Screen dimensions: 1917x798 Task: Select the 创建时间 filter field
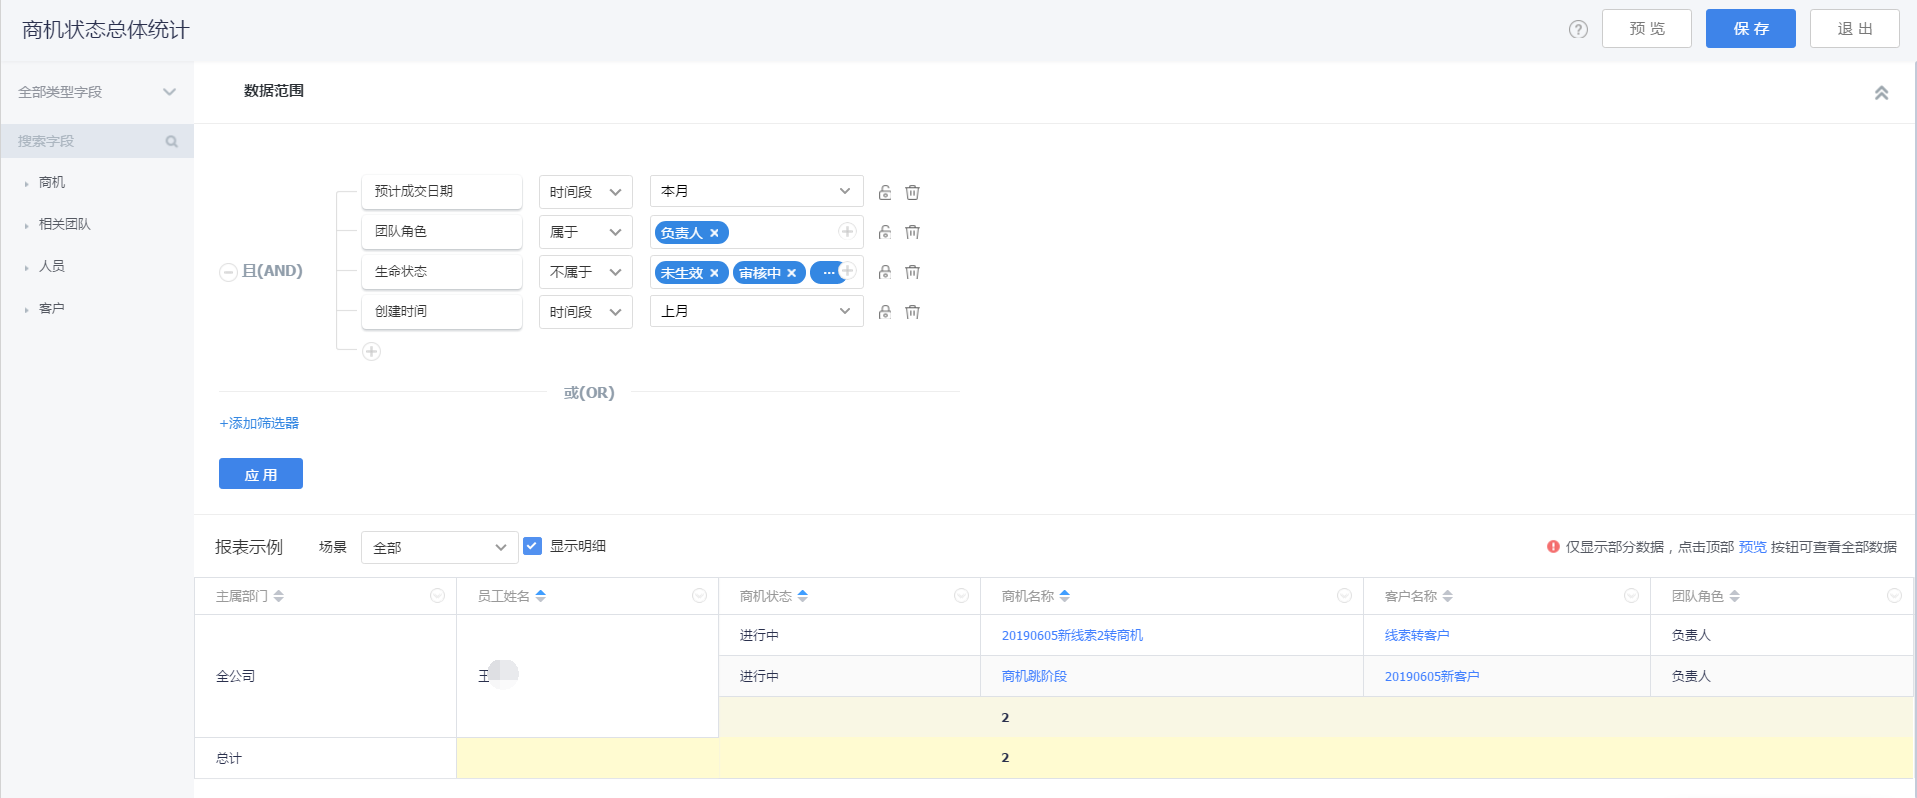pyautogui.click(x=442, y=311)
